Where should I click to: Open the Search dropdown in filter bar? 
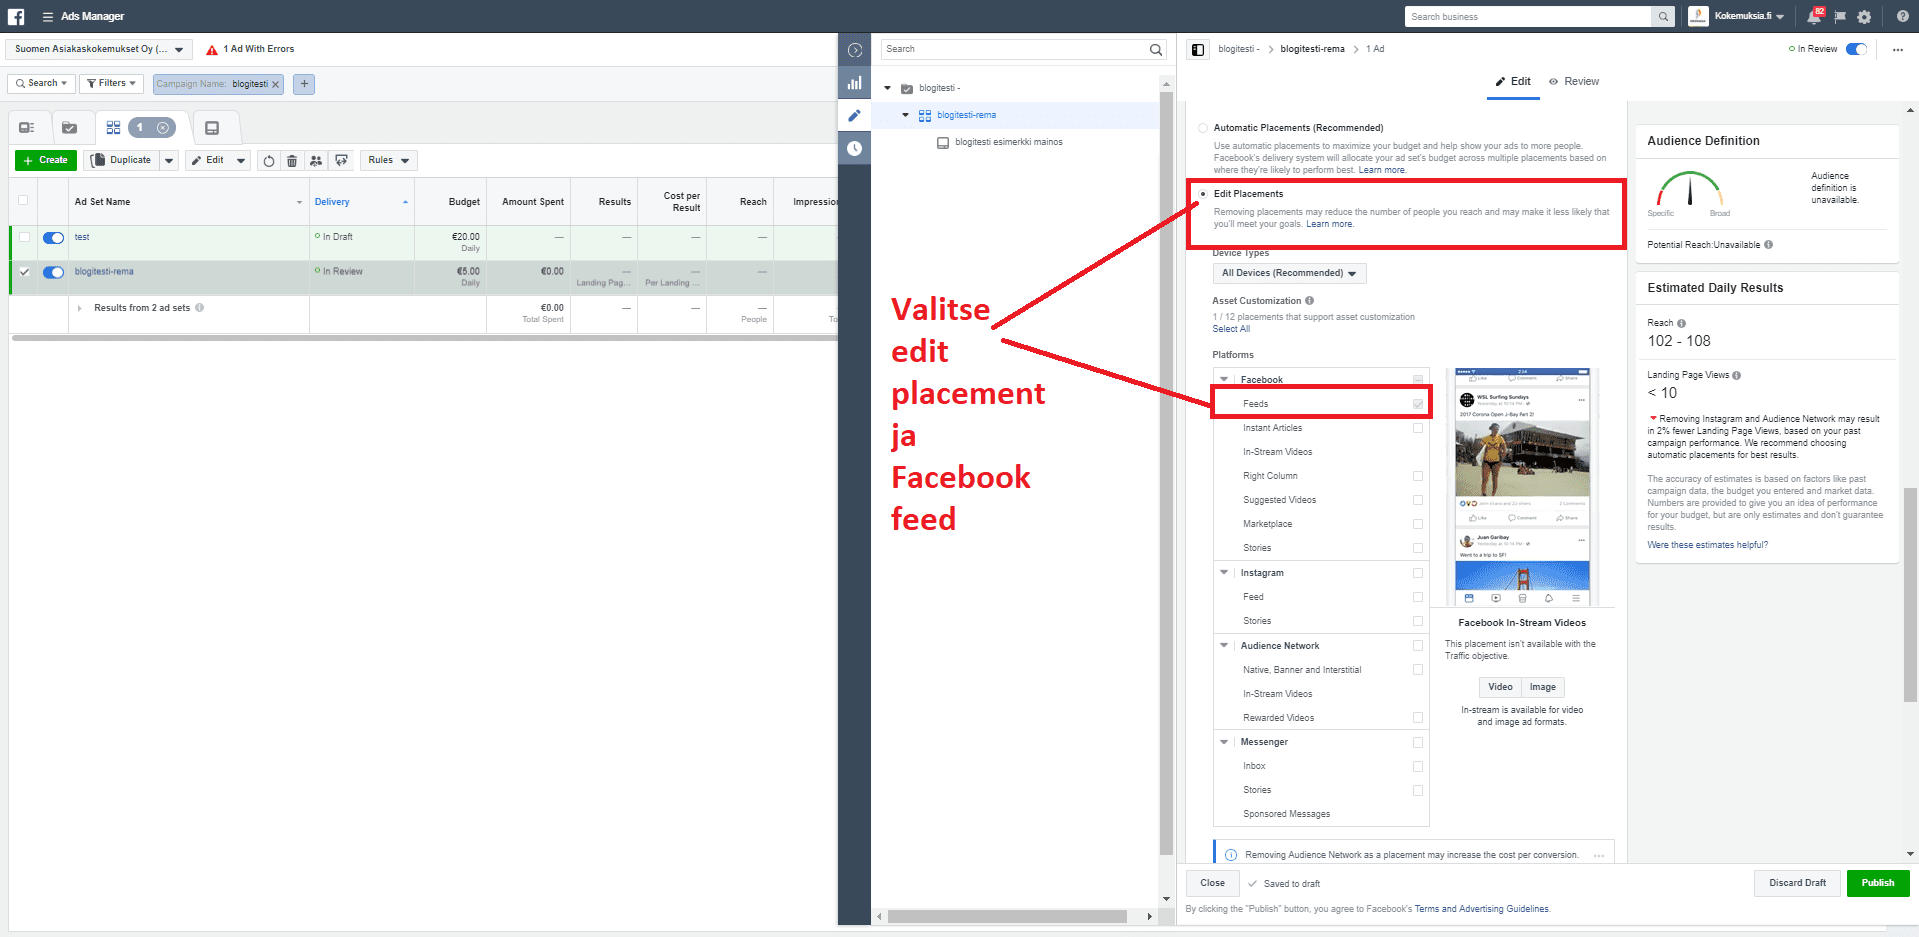coord(41,84)
